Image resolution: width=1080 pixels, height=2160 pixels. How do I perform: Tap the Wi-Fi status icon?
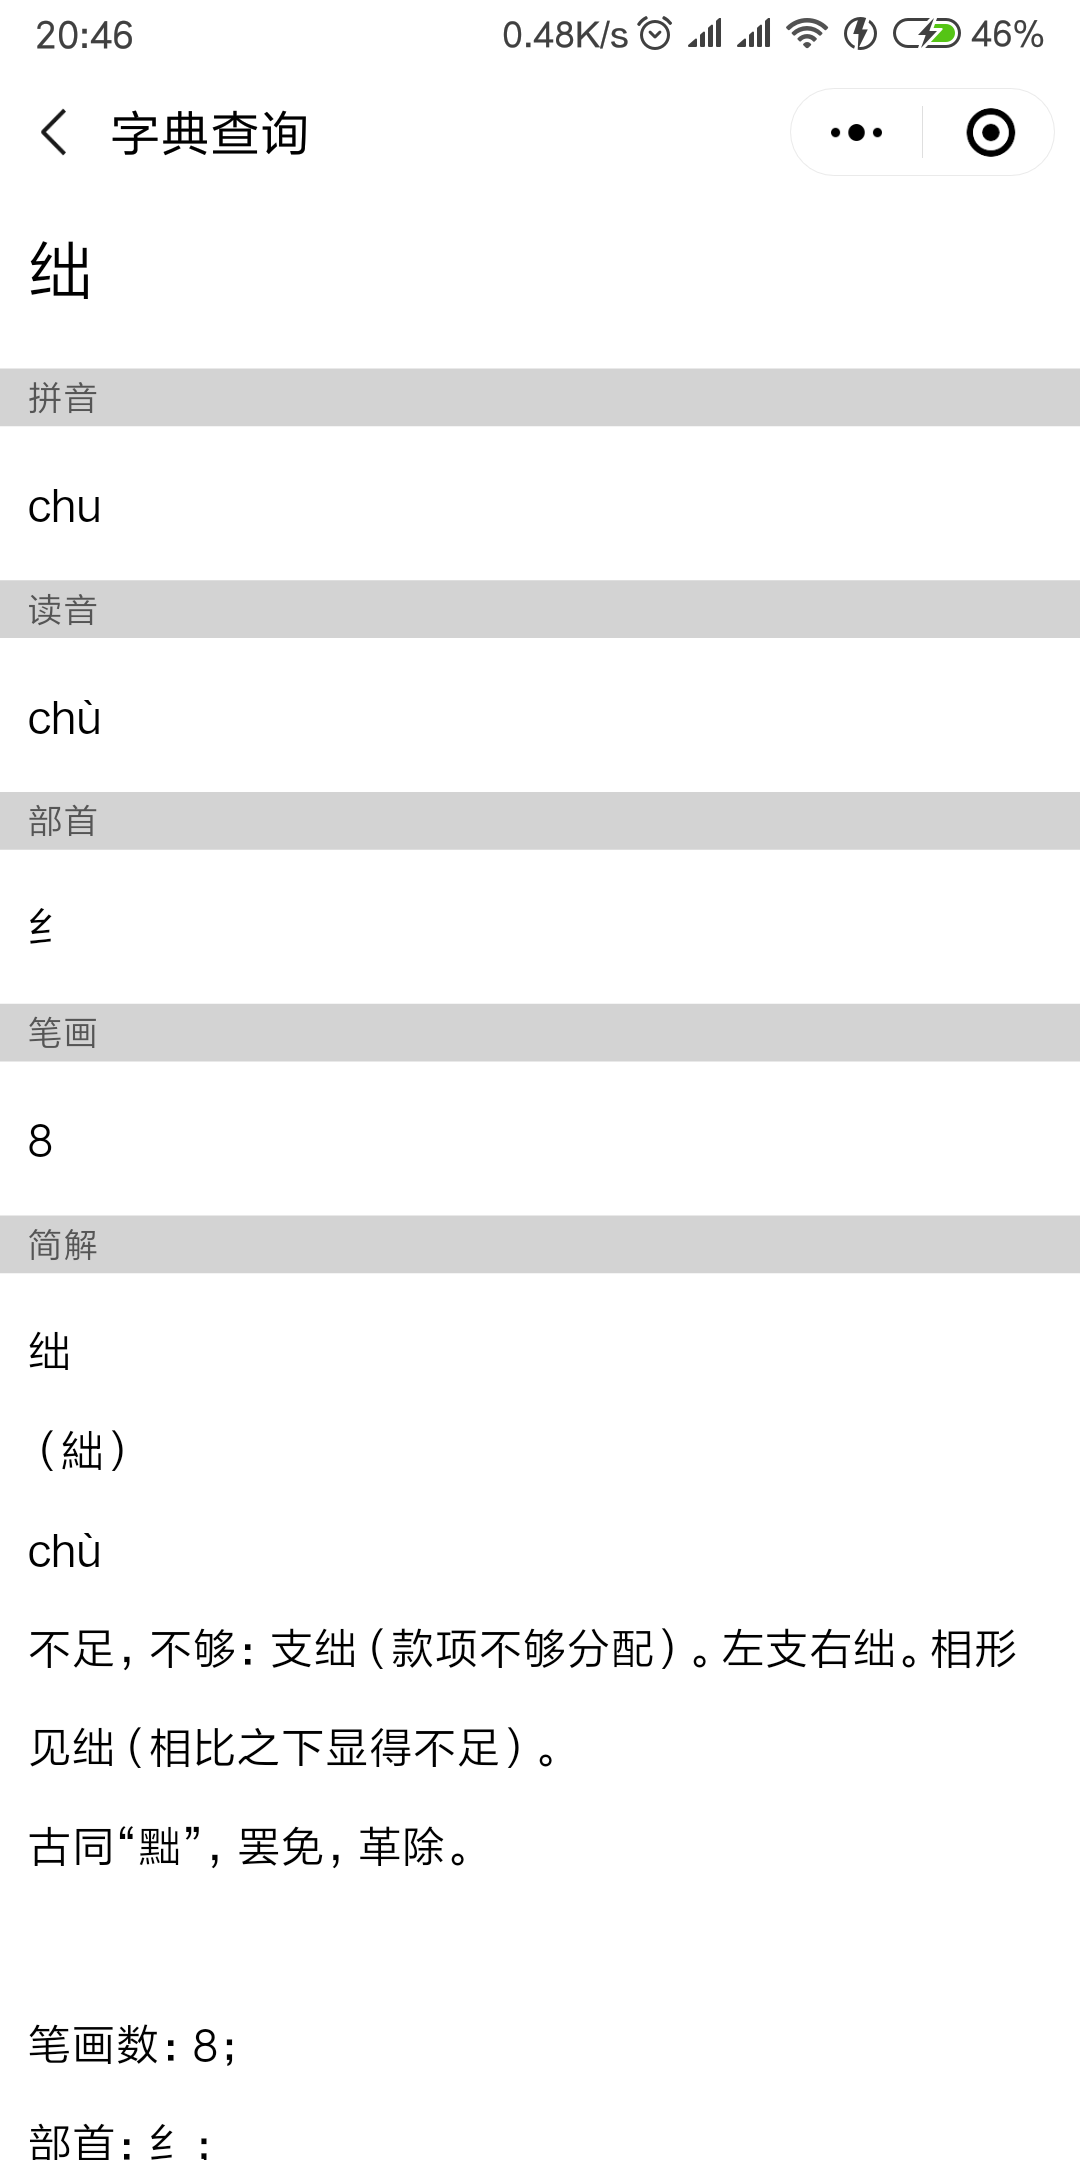tap(806, 34)
